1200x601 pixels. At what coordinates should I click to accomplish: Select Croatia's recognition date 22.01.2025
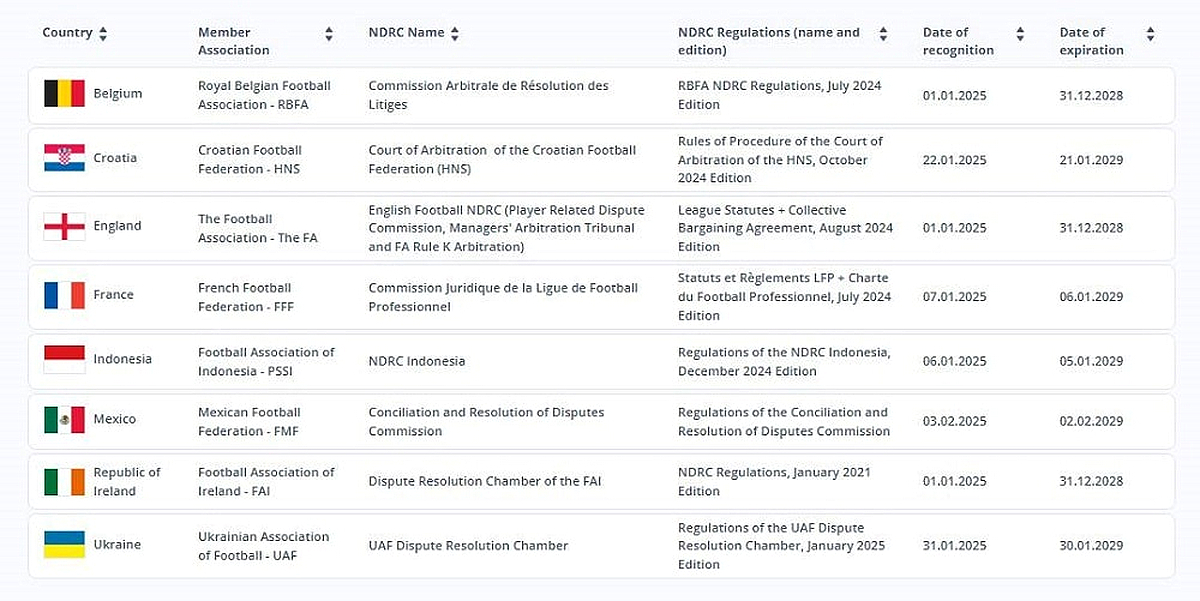(x=954, y=160)
